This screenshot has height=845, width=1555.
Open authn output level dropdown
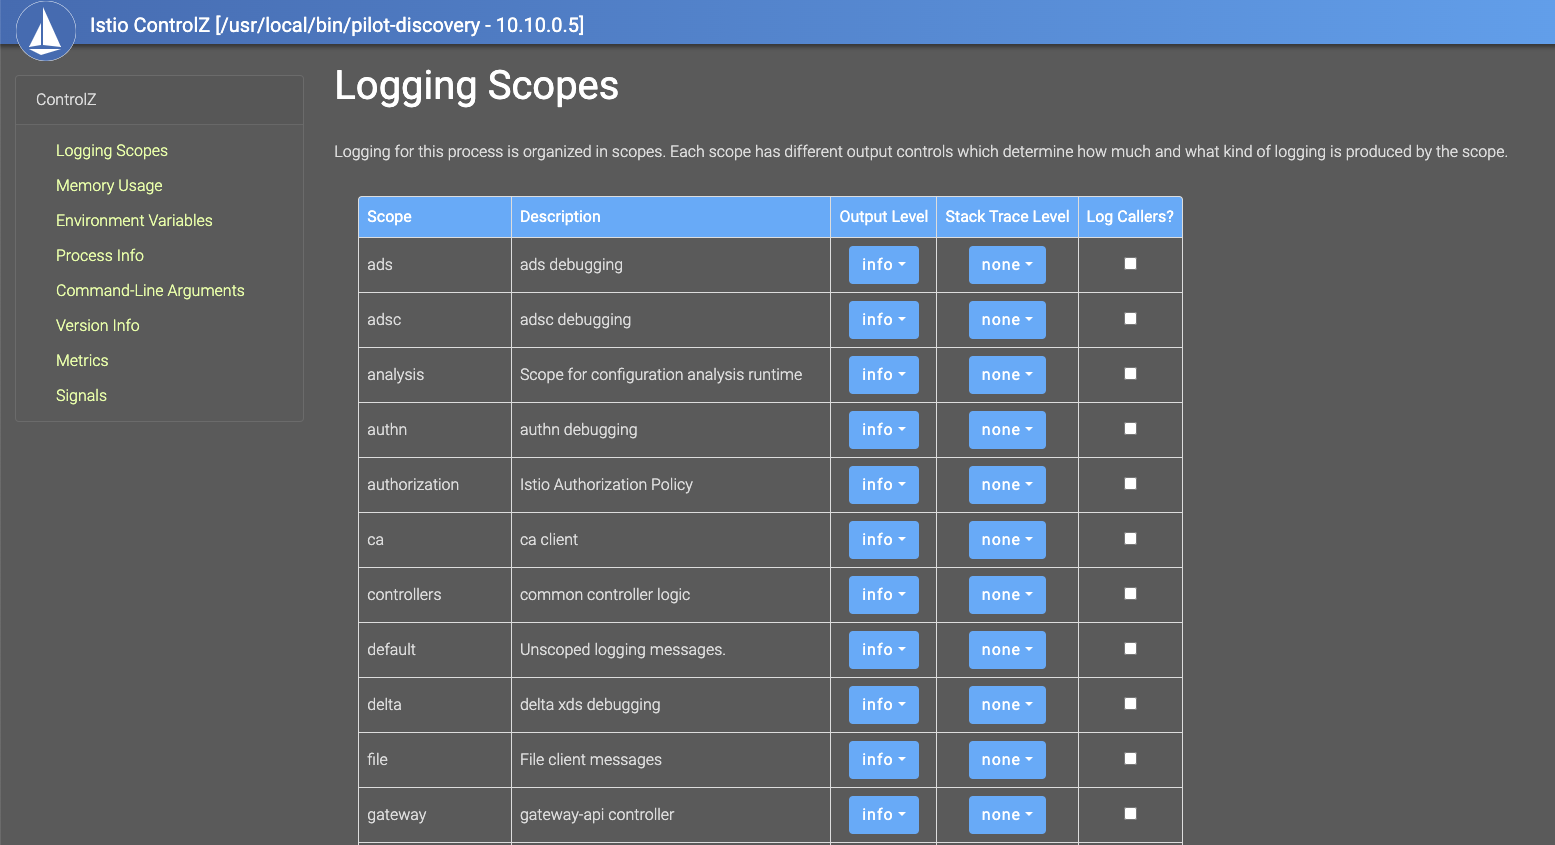pyautogui.click(x=883, y=430)
